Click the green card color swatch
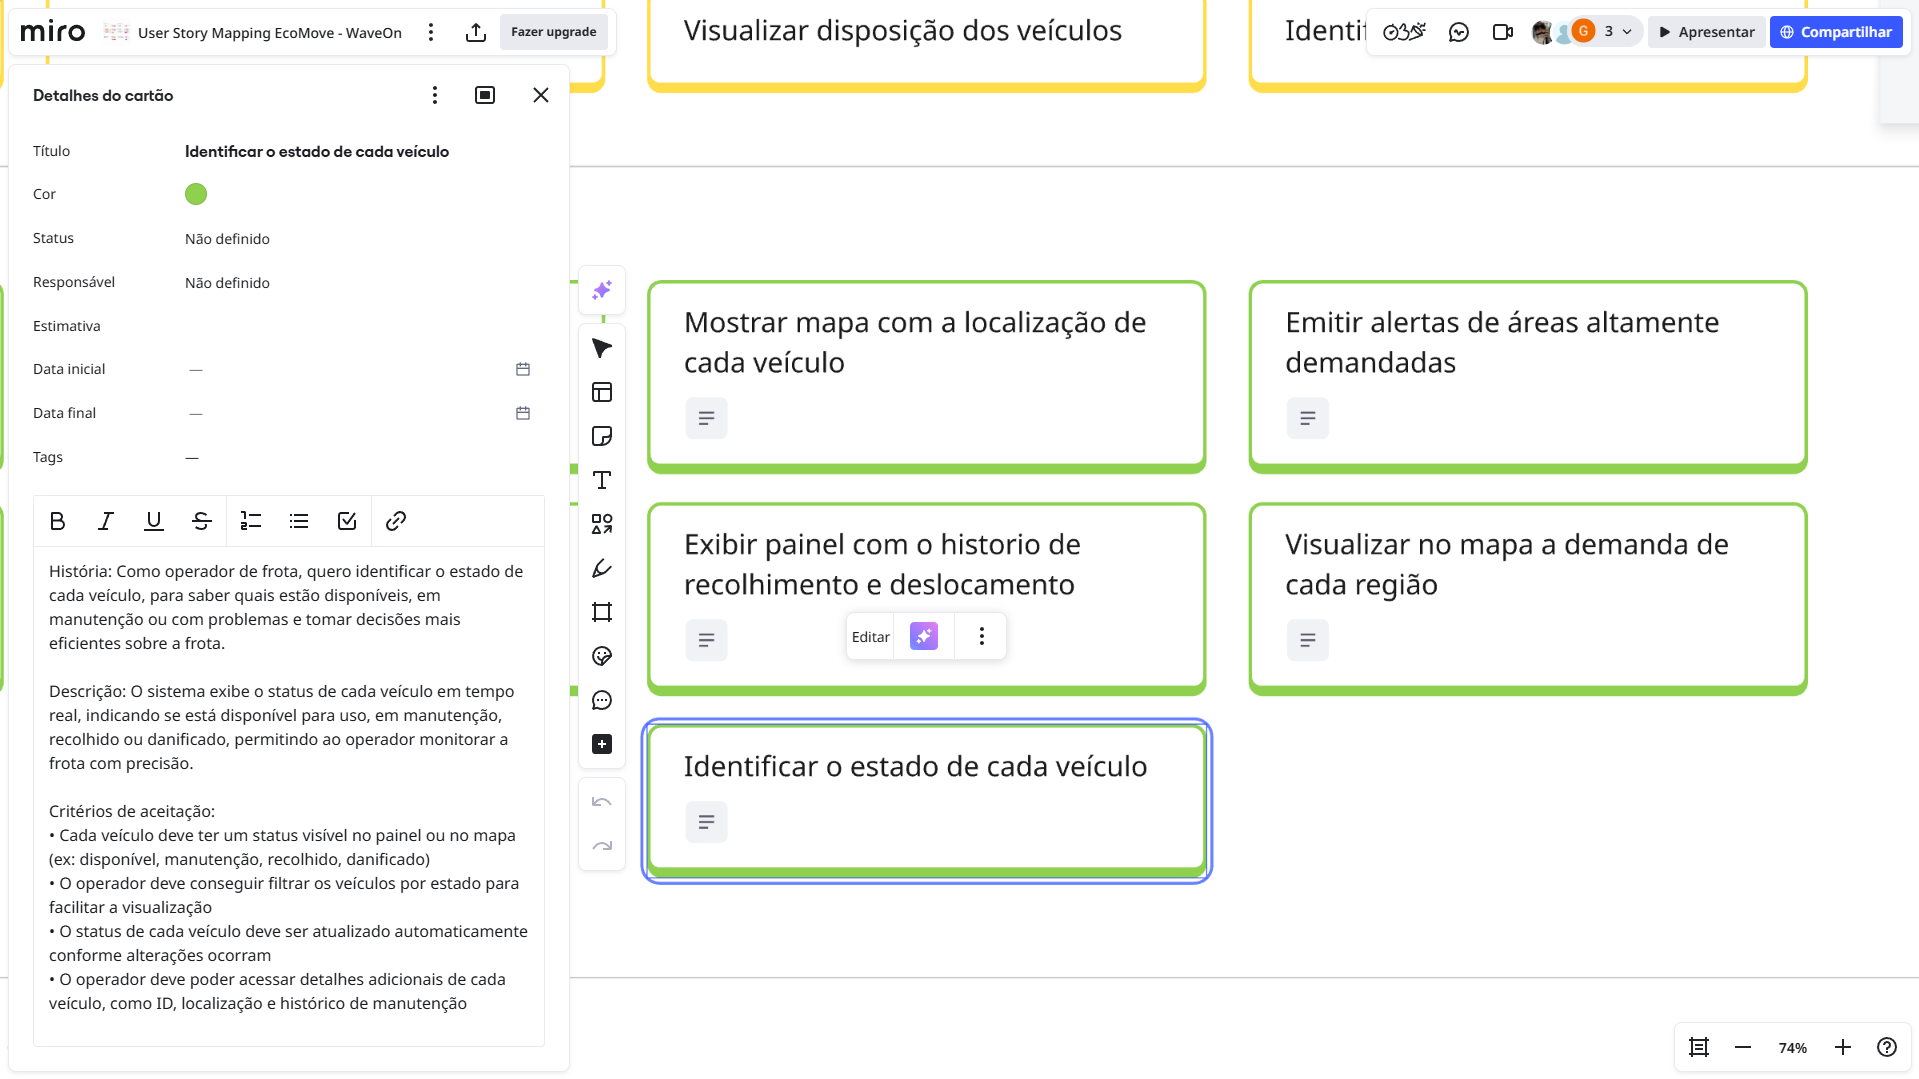Screen dimensions: 1919x1079 click(x=196, y=194)
